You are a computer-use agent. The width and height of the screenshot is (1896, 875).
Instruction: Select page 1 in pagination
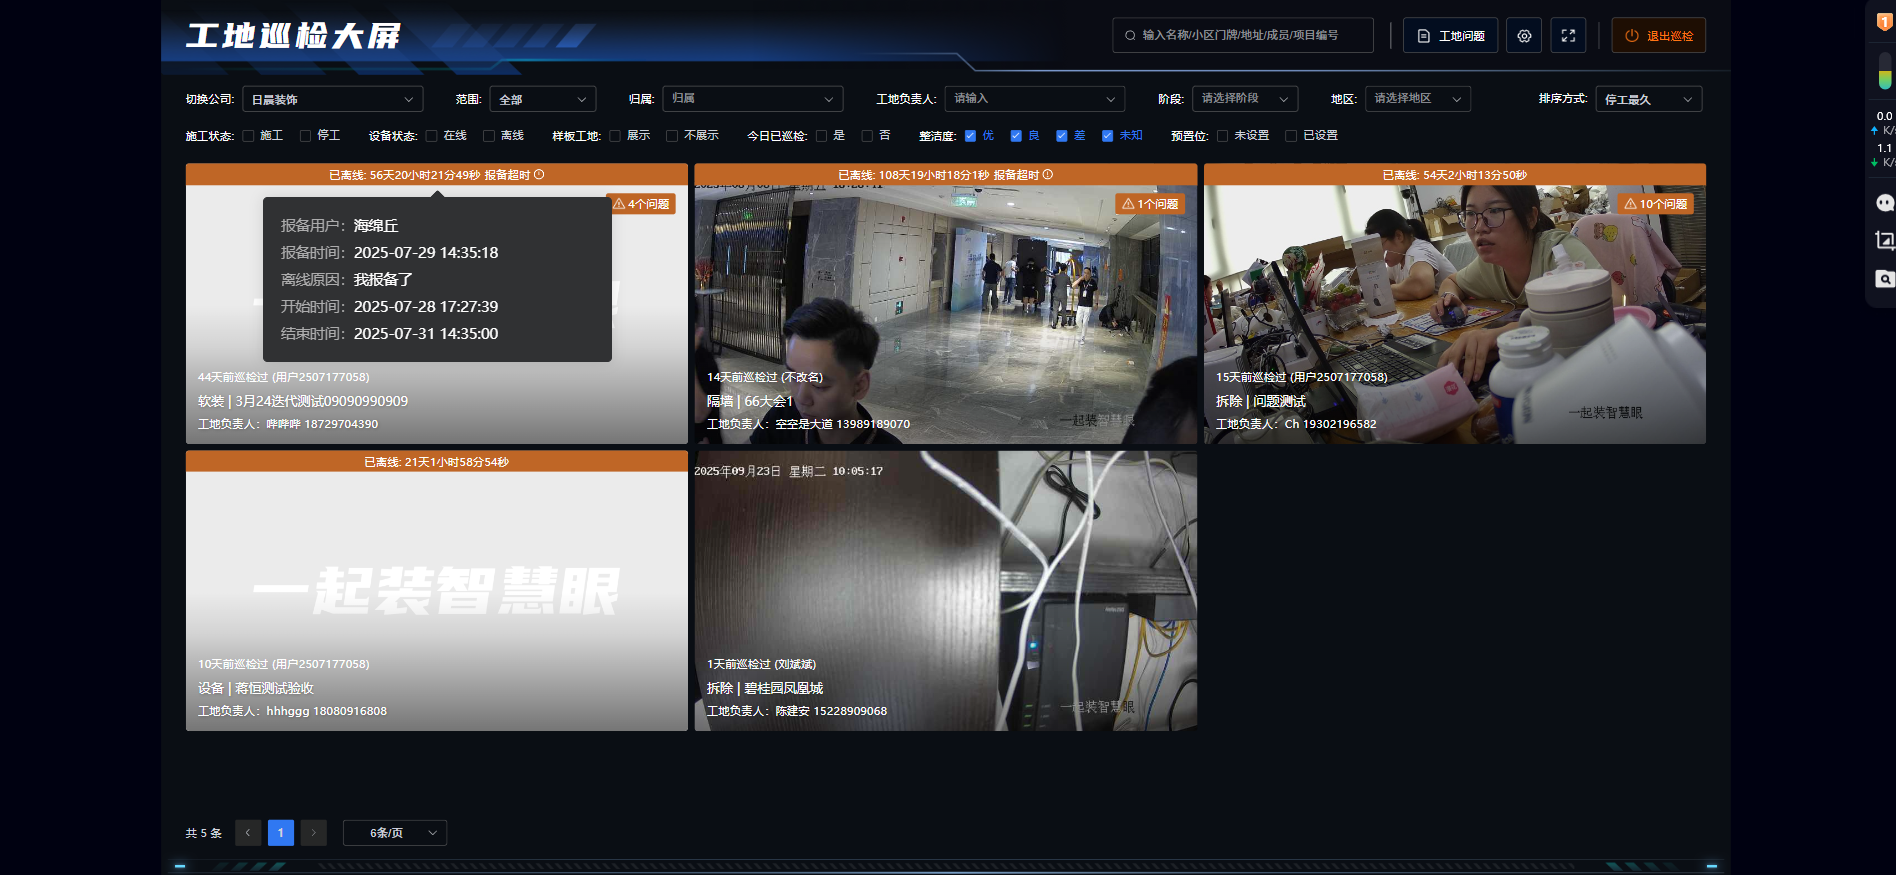click(x=281, y=833)
